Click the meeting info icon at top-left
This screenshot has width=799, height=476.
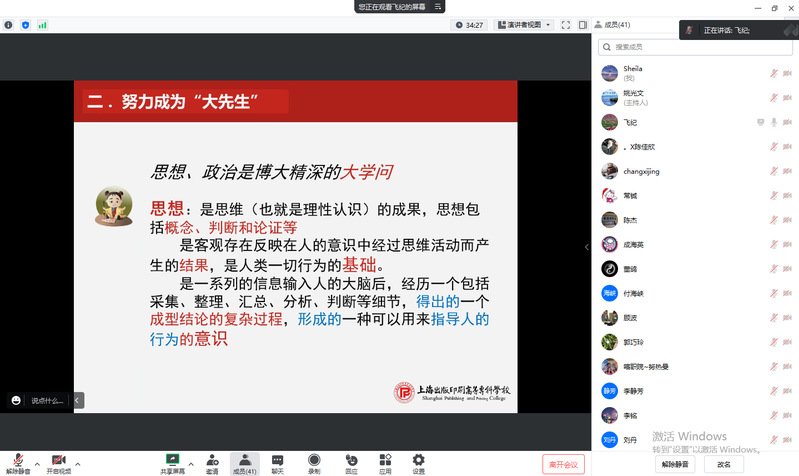9,25
